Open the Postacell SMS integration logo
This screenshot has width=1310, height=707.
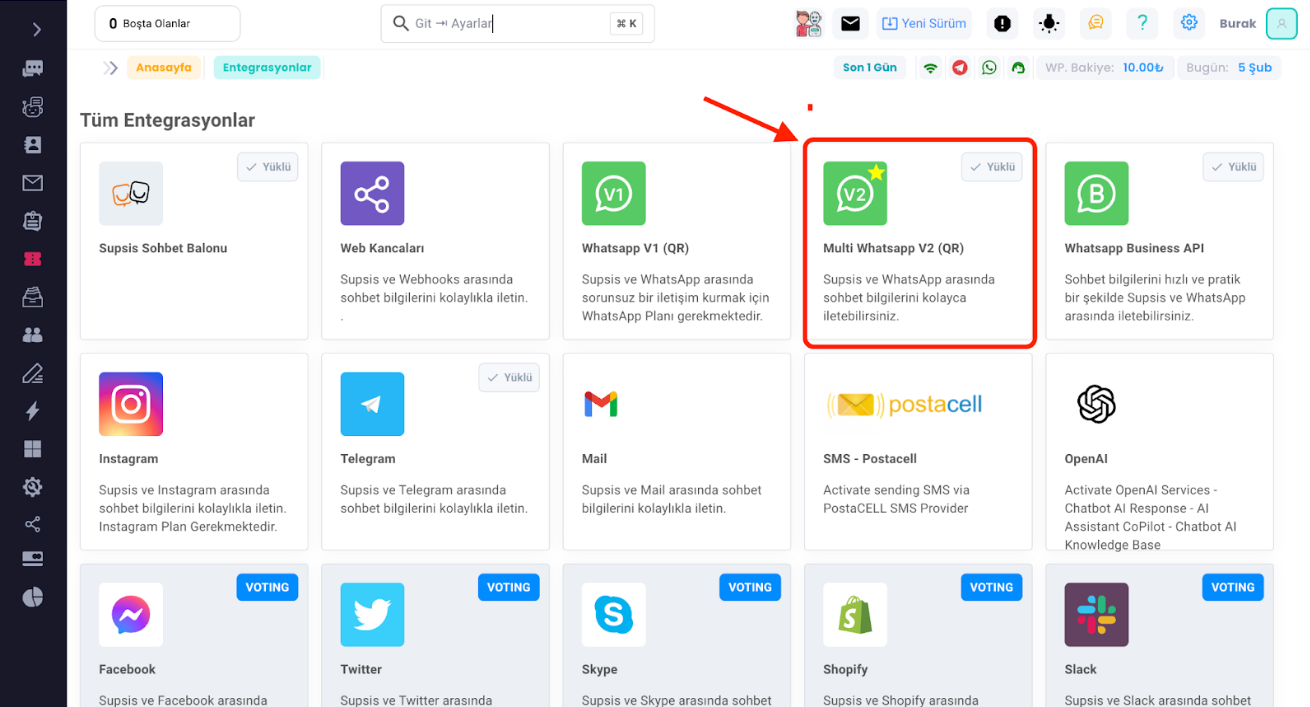point(905,404)
